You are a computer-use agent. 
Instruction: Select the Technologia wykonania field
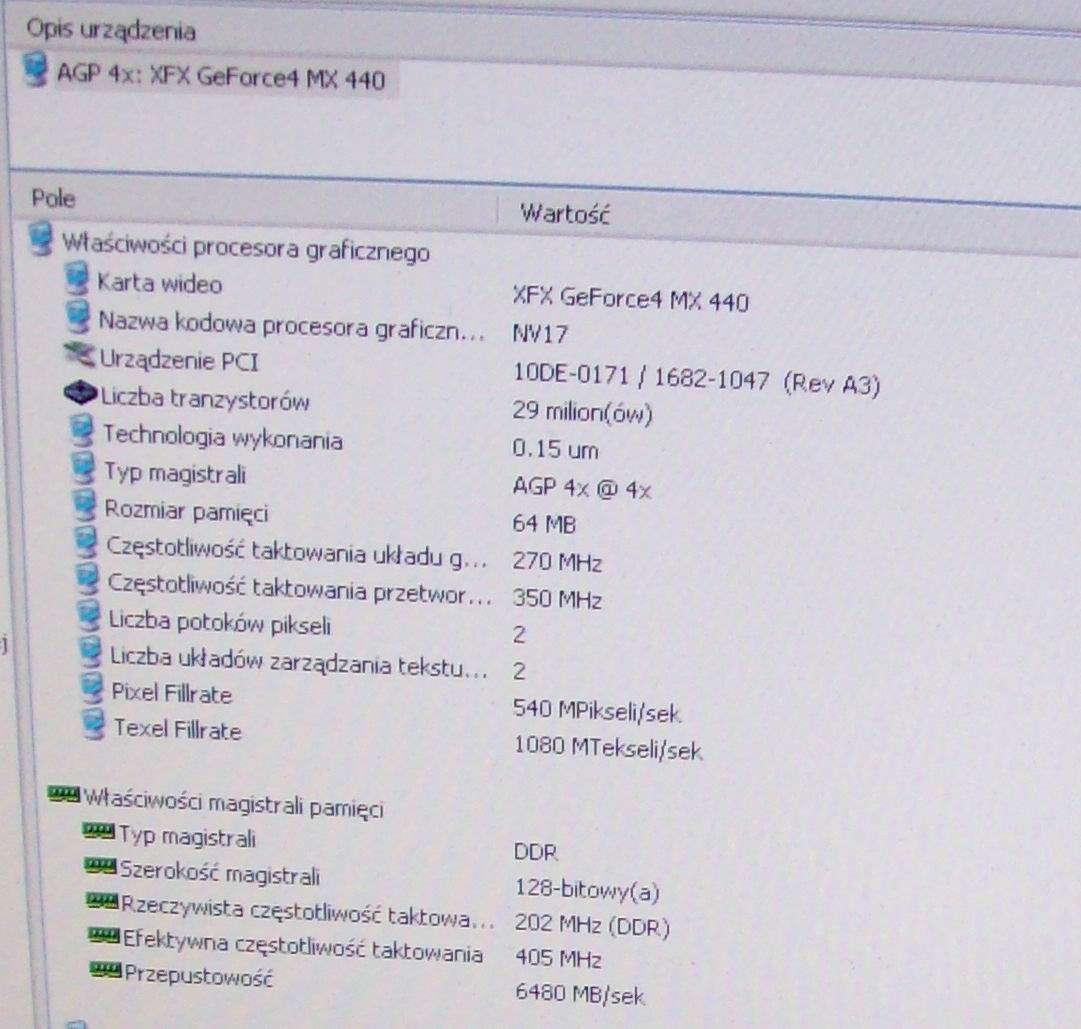click(x=223, y=437)
